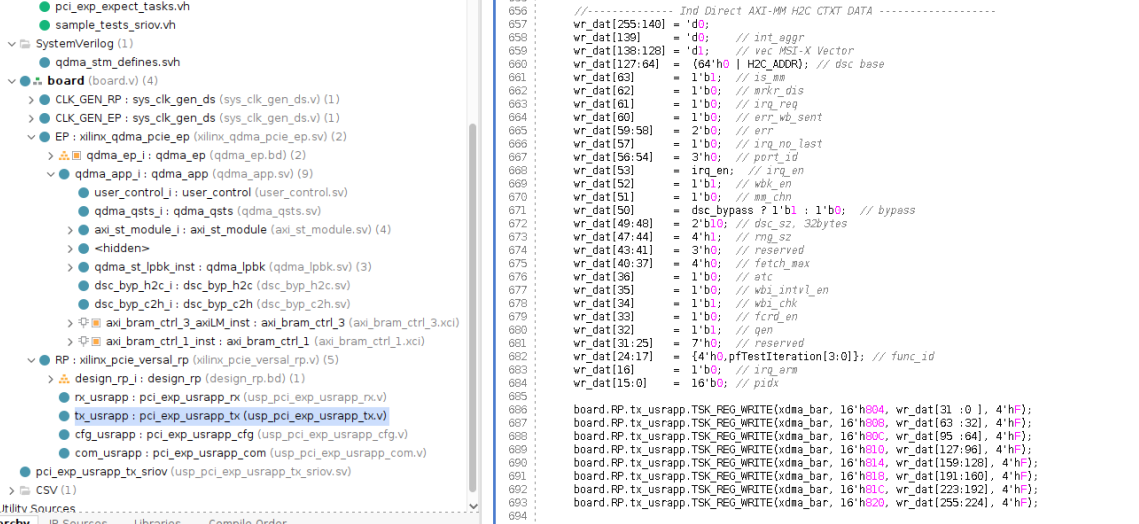
Task: Click the green dot icon of sample_tests_sriov.vh
Action: tap(44, 24)
